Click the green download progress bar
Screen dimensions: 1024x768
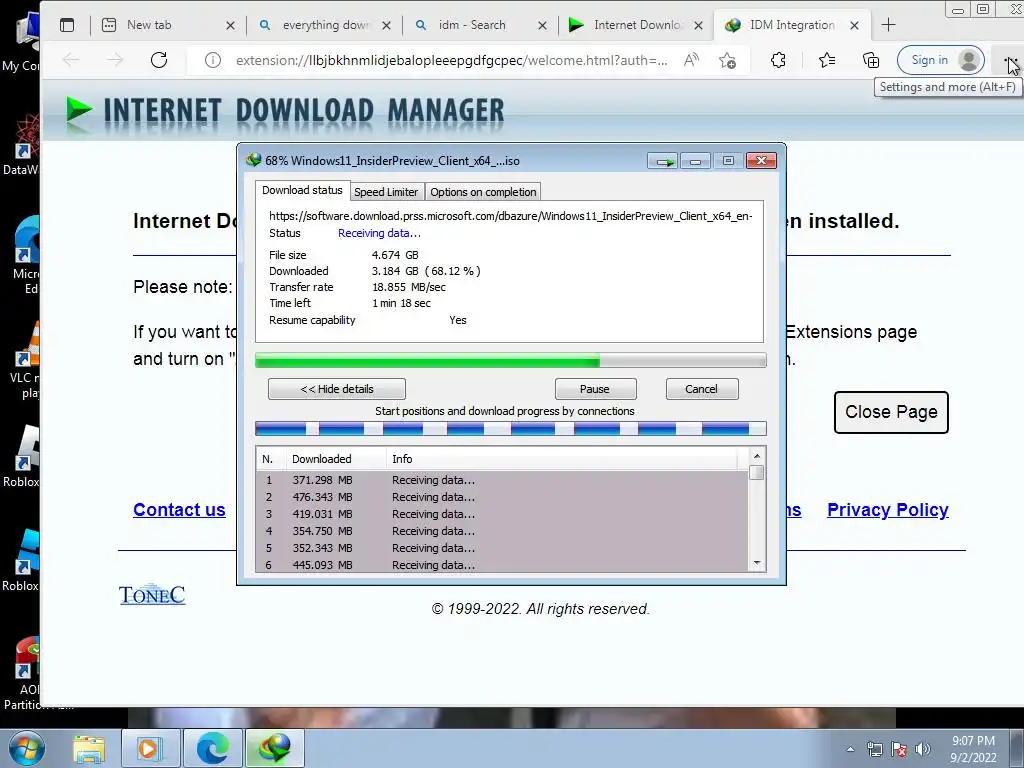pos(510,360)
